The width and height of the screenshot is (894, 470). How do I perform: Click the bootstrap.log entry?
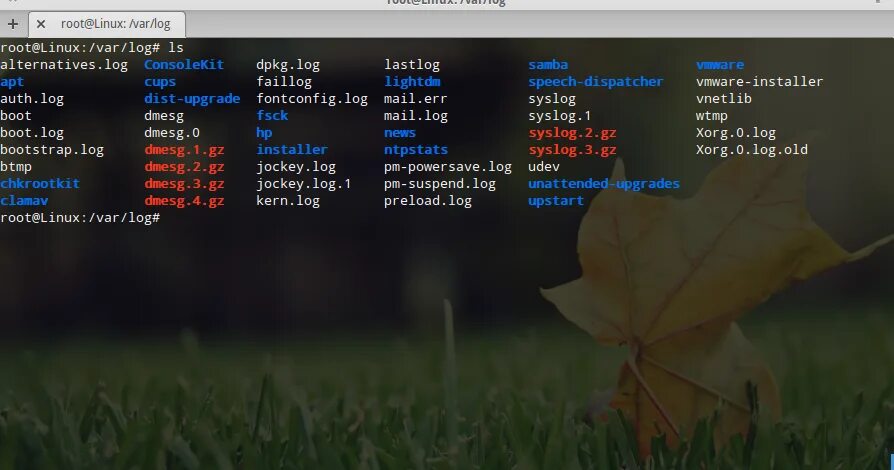(52, 150)
